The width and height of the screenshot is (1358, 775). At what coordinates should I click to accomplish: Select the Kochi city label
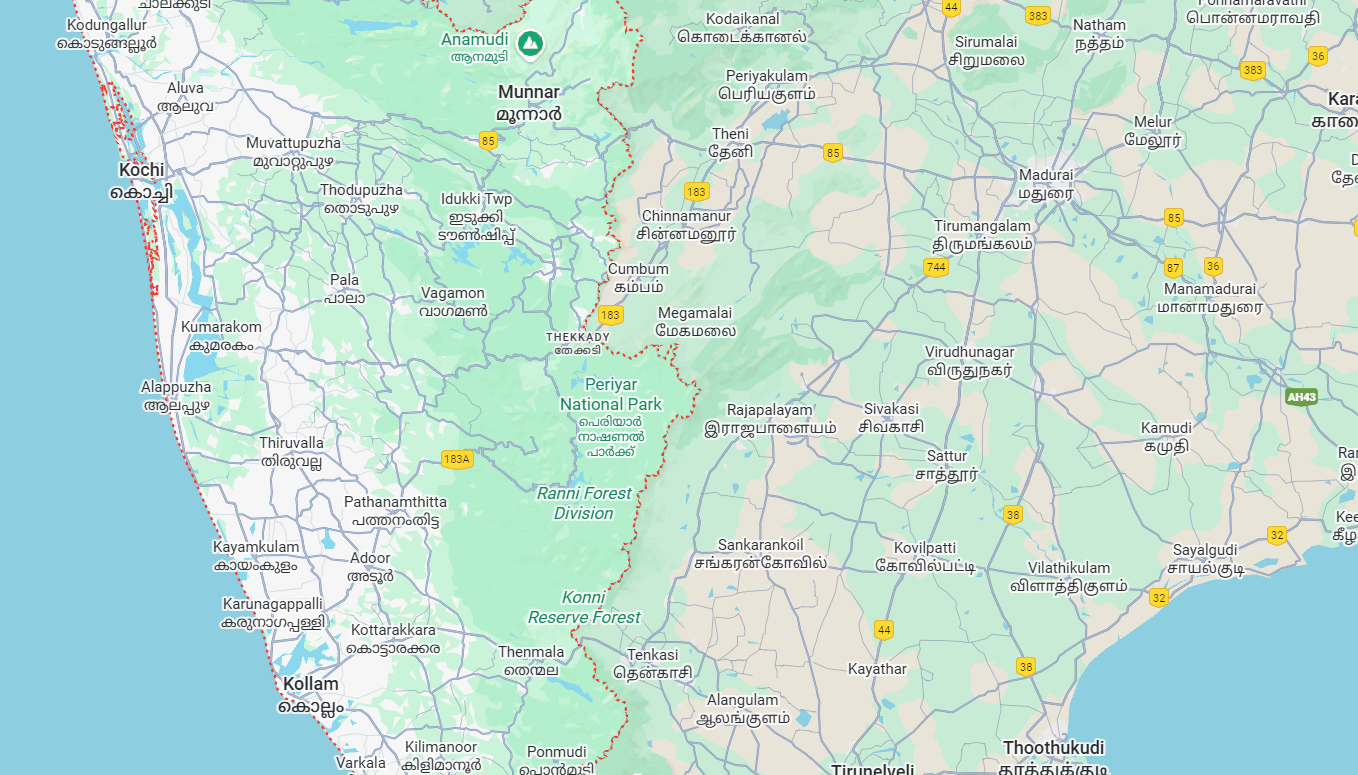pyautogui.click(x=141, y=181)
